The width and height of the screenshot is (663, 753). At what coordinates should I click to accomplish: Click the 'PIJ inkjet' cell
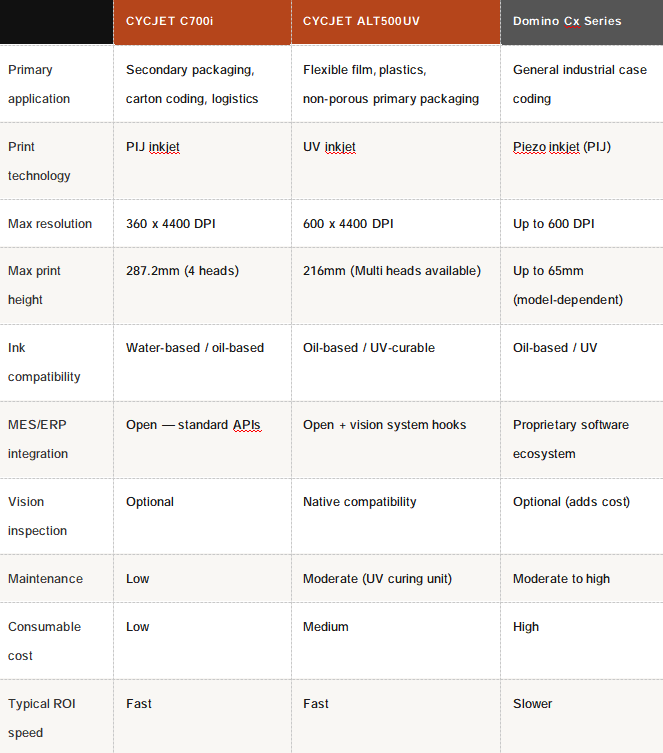pos(153,147)
